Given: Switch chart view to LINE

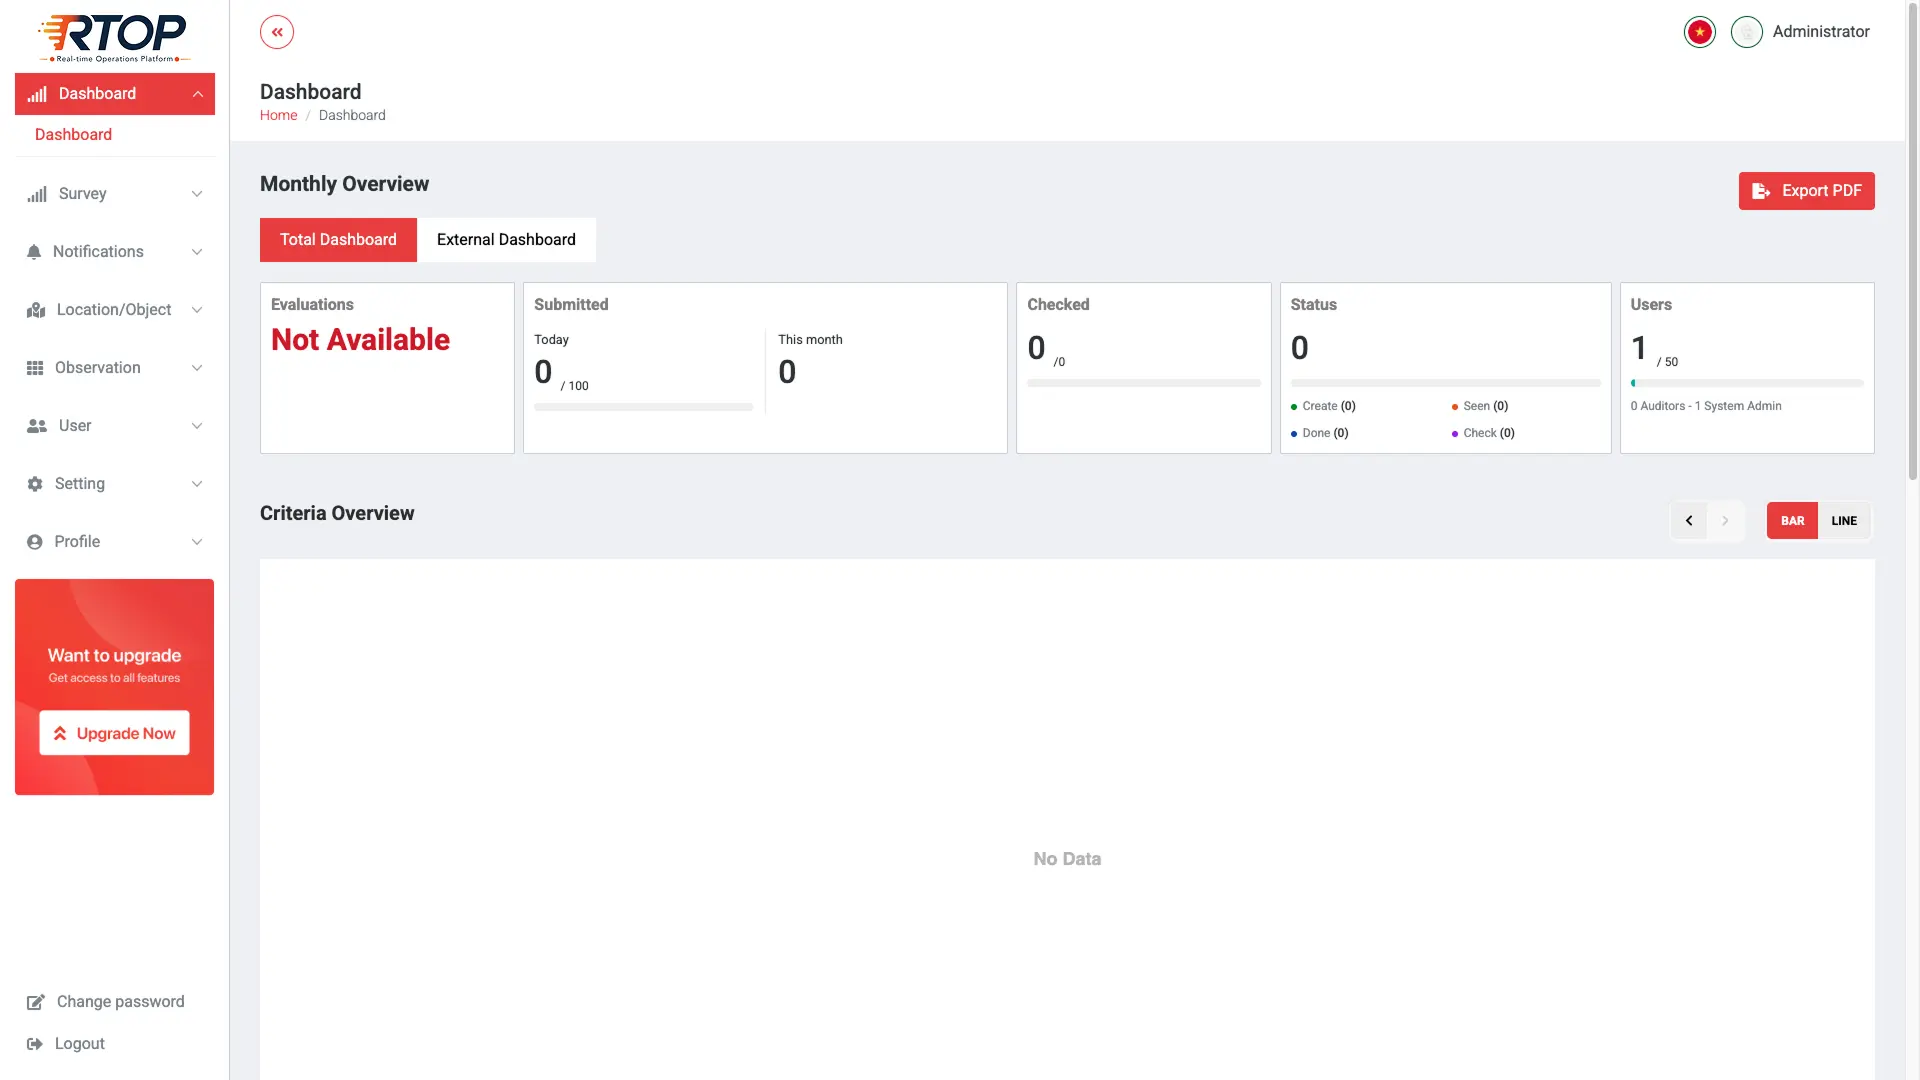Looking at the screenshot, I should pyautogui.click(x=1844, y=521).
